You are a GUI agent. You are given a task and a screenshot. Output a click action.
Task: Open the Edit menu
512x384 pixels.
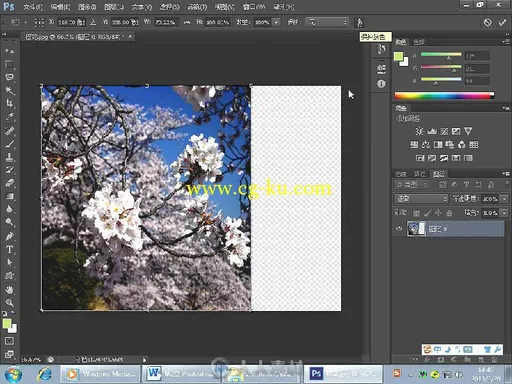point(60,7)
